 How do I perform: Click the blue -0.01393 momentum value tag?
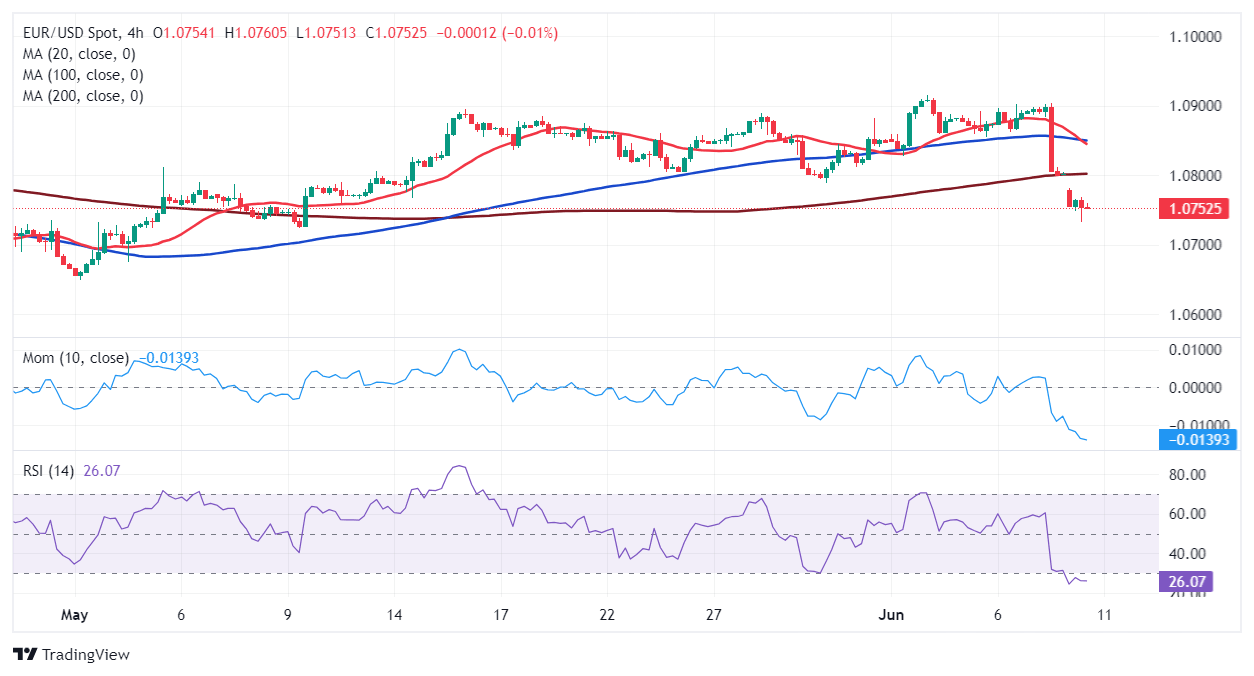[1196, 439]
